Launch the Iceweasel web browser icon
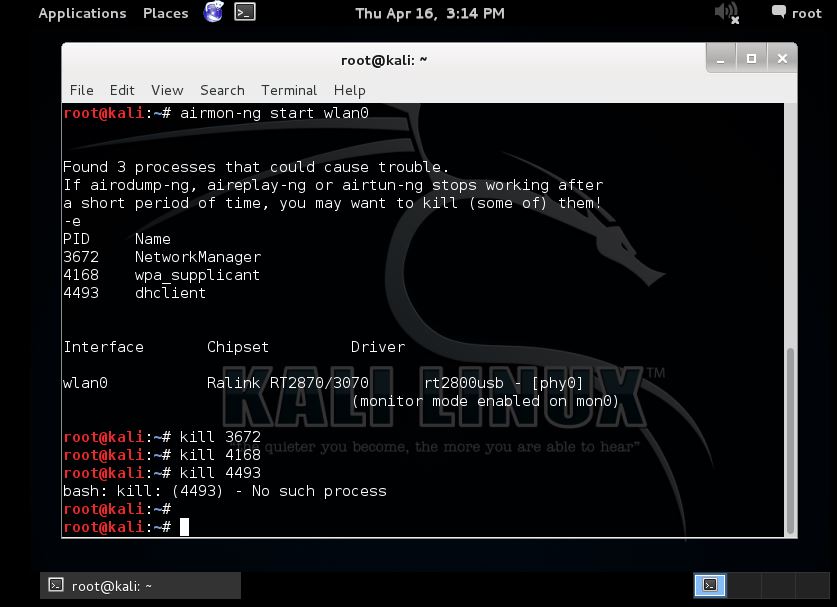This screenshot has height=607, width=837. [x=214, y=12]
